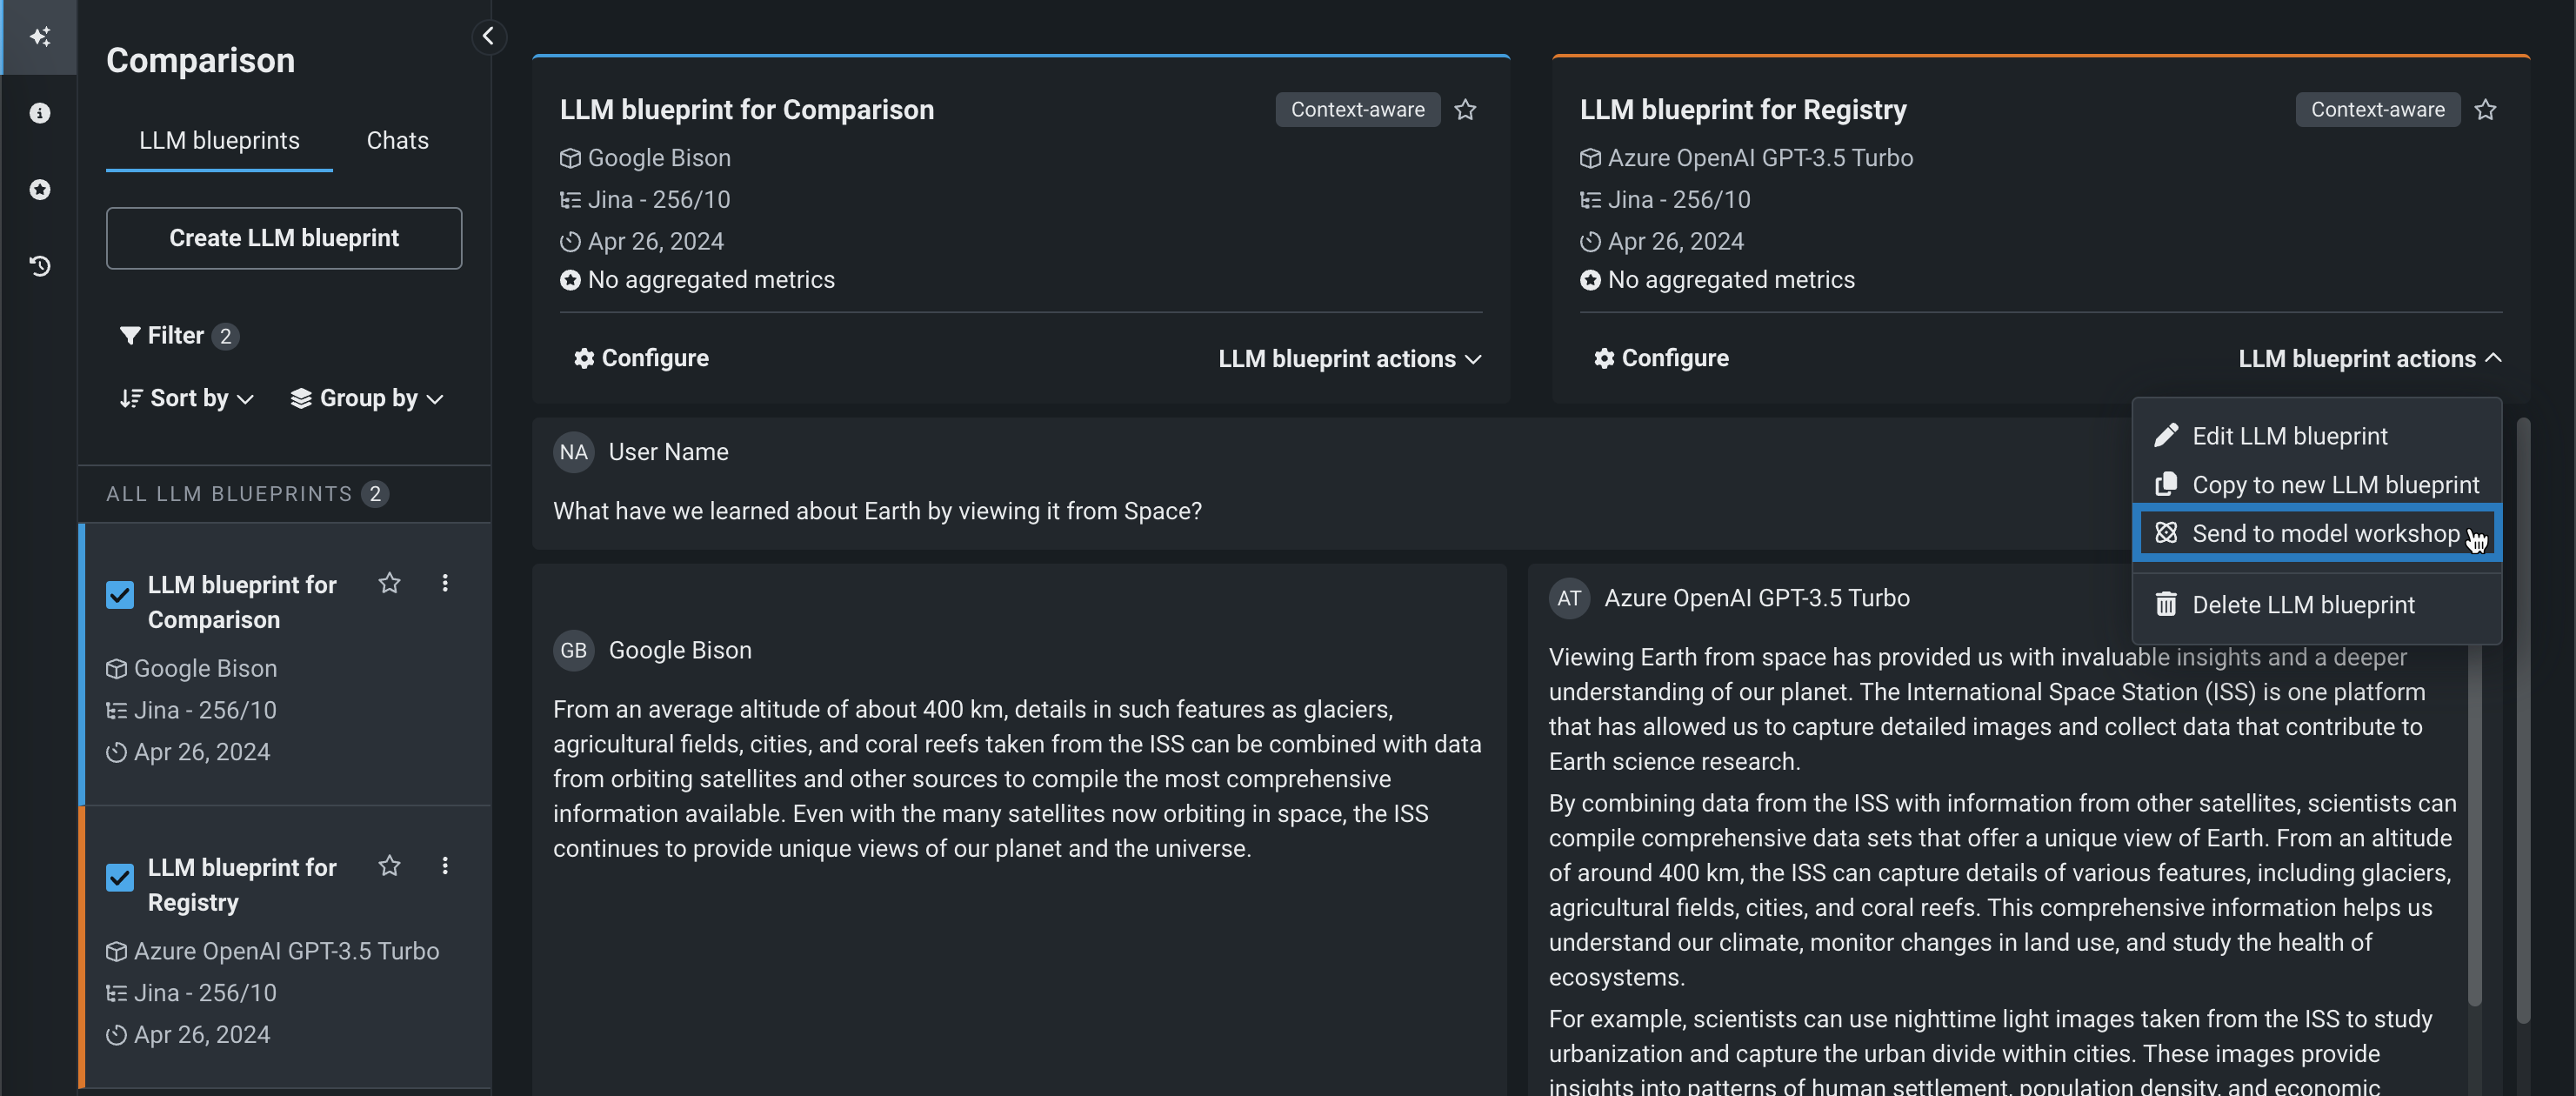The width and height of the screenshot is (2576, 1096).
Task: Expand the Group by dropdown
Action: coord(367,398)
